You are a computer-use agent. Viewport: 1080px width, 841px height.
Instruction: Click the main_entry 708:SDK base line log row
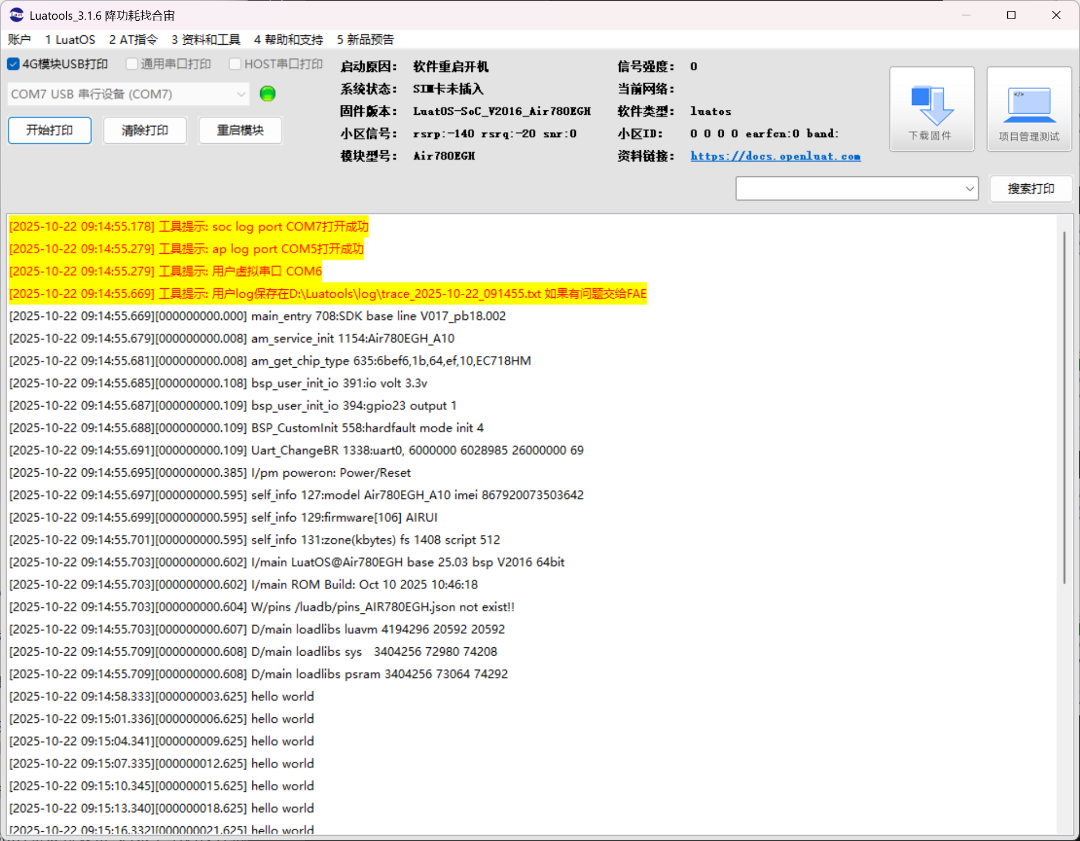[x=258, y=316]
